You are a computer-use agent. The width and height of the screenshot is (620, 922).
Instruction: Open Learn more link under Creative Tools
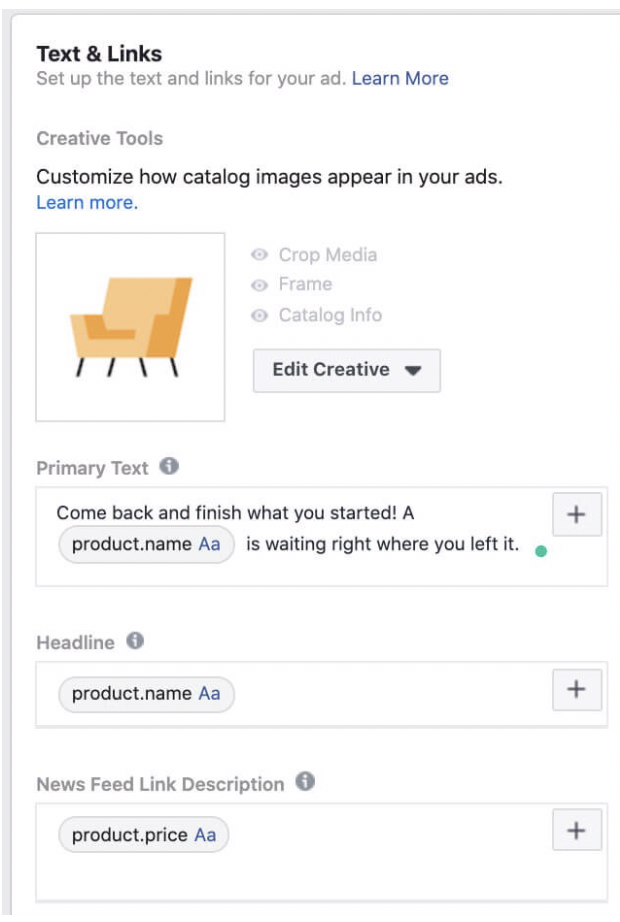pos(87,203)
